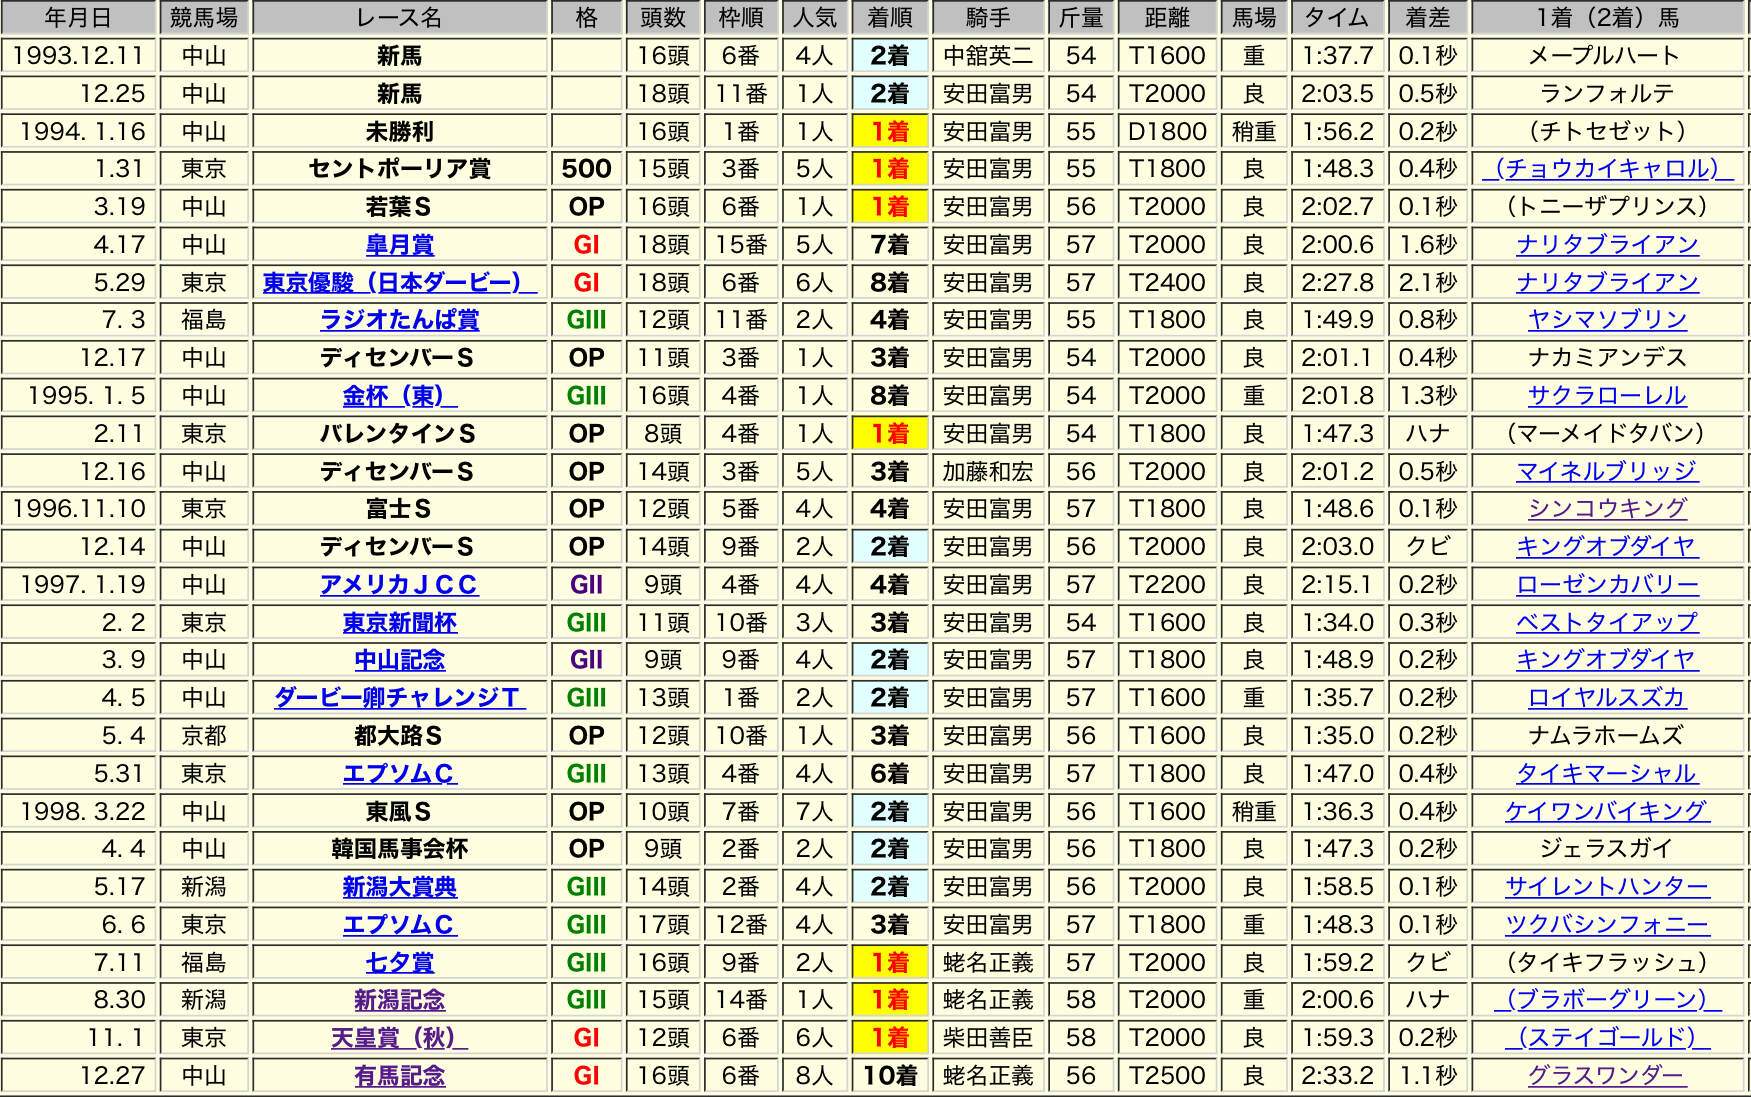Screen dimensions: 1751x1097
Task: Select the ダービー卿チャレンジT link
Action: tap(399, 698)
